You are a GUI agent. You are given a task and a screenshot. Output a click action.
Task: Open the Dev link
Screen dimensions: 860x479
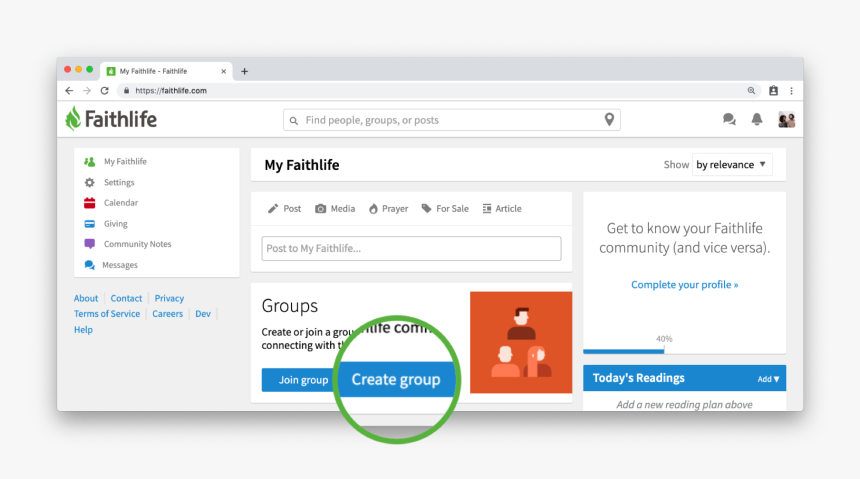point(203,313)
